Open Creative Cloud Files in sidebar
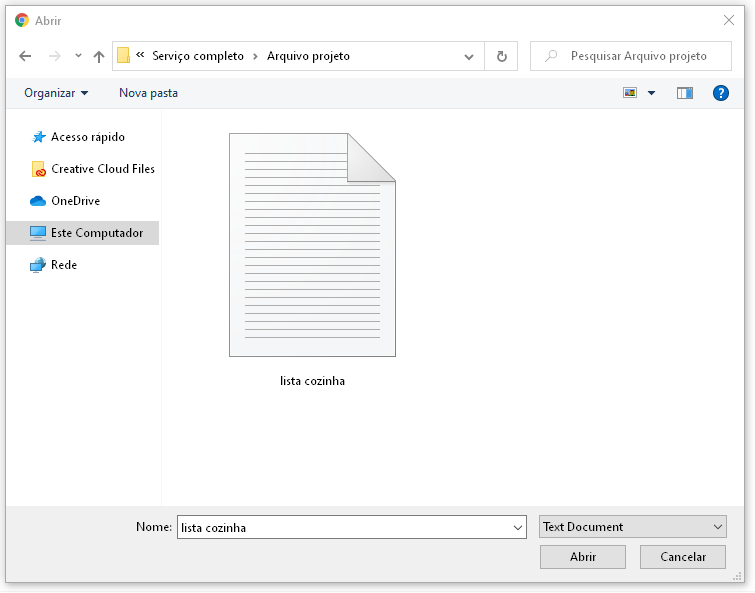This screenshot has width=755, height=593. 102,169
